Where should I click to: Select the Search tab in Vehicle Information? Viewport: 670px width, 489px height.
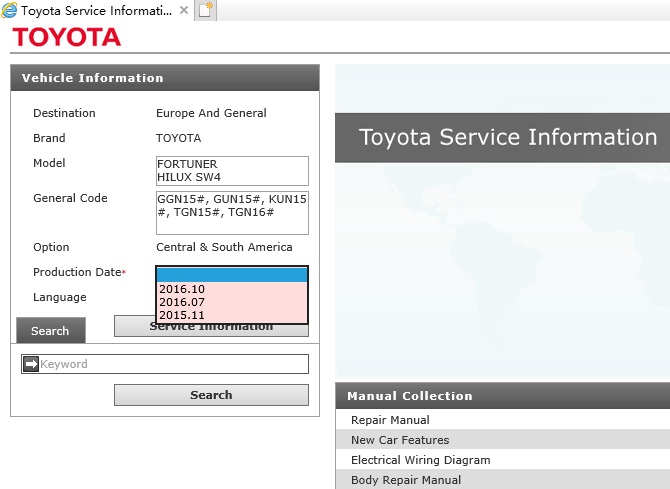click(50, 330)
